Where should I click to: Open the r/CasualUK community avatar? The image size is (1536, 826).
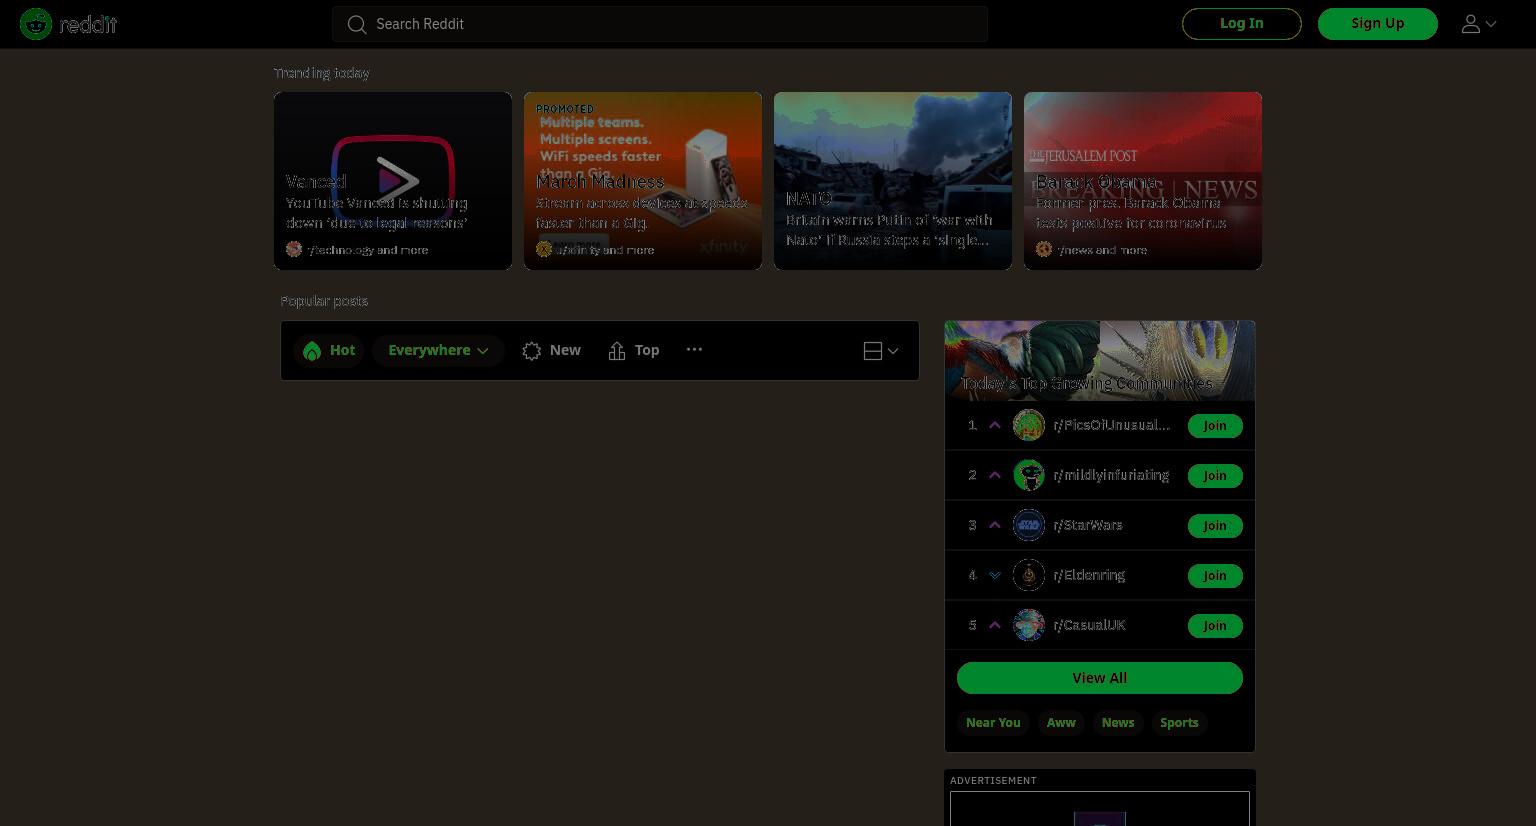1029,625
